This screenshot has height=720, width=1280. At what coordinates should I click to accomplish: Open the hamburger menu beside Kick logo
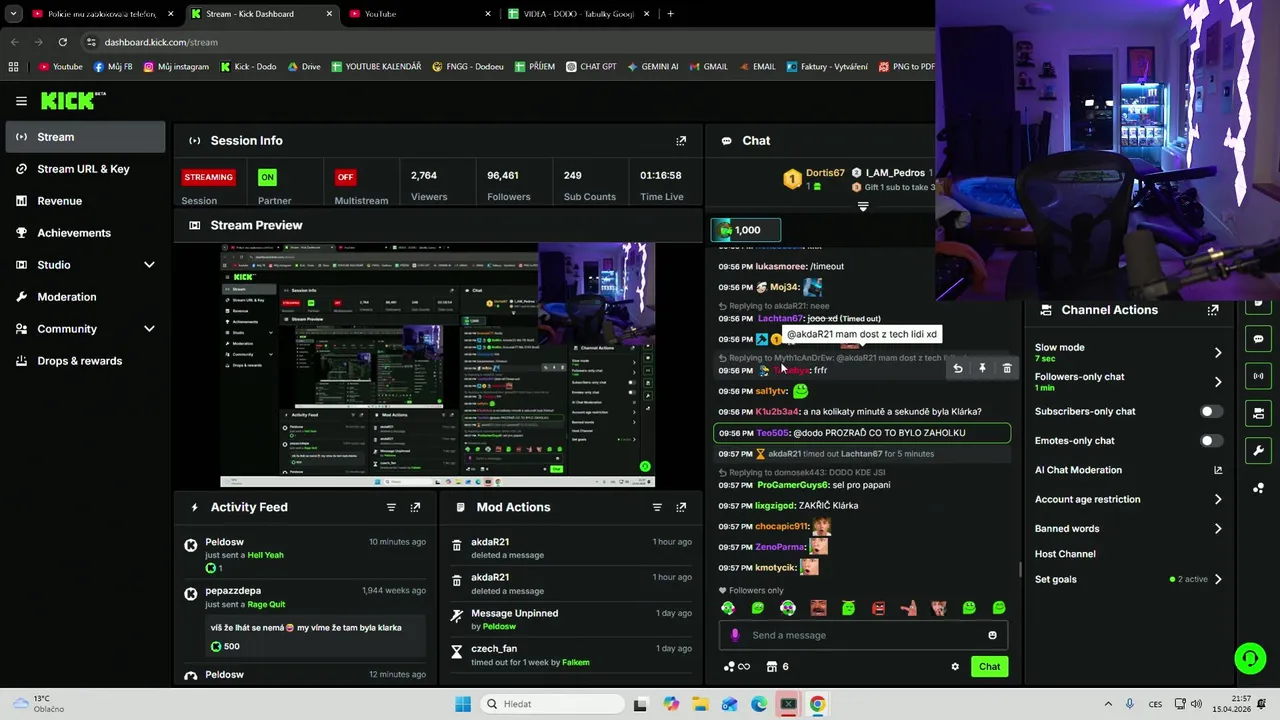pyautogui.click(x=21, y=101)
